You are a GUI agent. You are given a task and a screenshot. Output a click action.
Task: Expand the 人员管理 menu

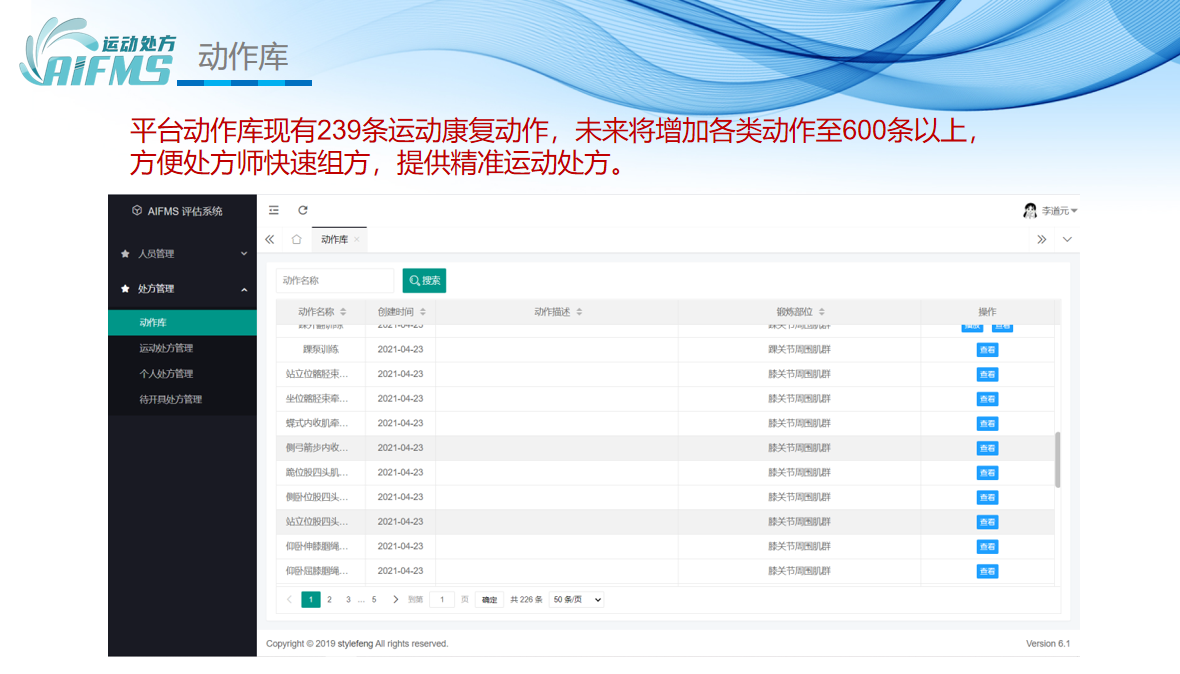(182, 254)
